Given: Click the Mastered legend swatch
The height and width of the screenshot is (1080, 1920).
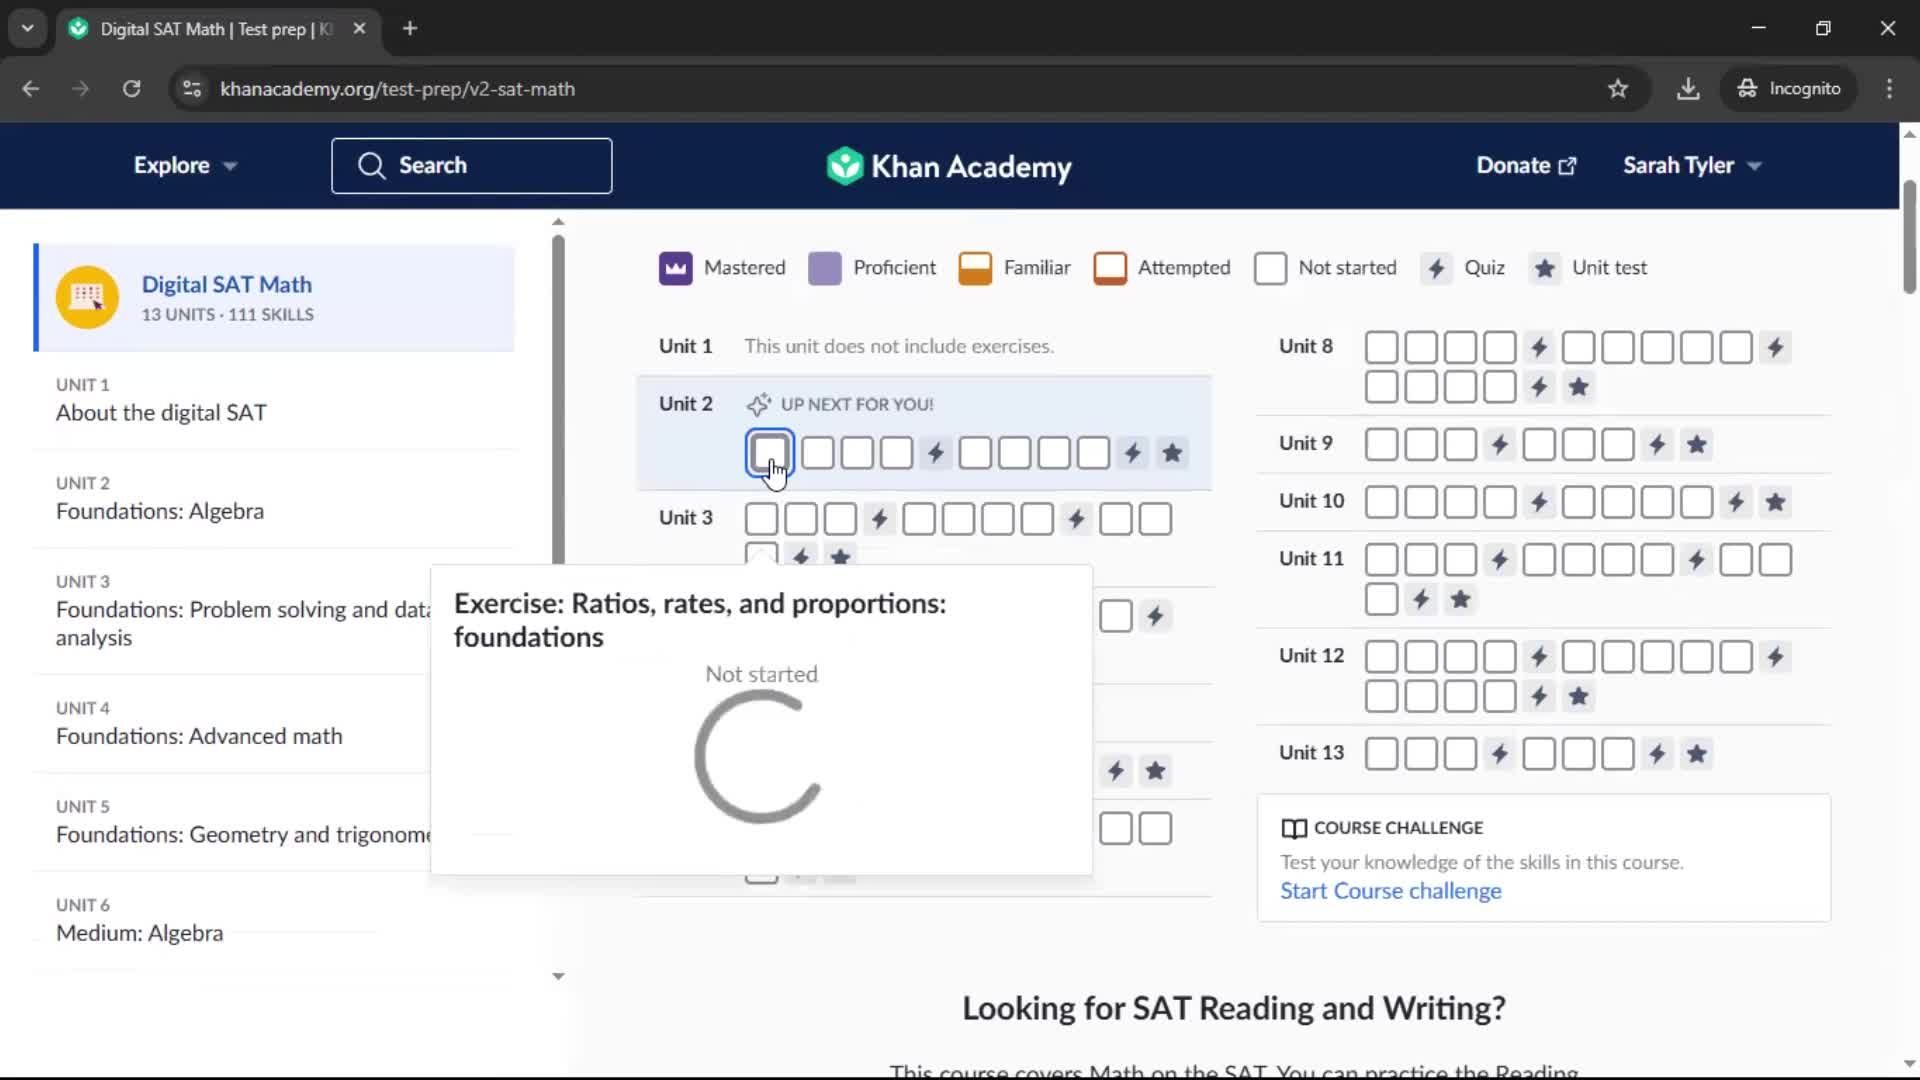Looking at the screenshot, I should pyautogui.click(x=675, y=268).
